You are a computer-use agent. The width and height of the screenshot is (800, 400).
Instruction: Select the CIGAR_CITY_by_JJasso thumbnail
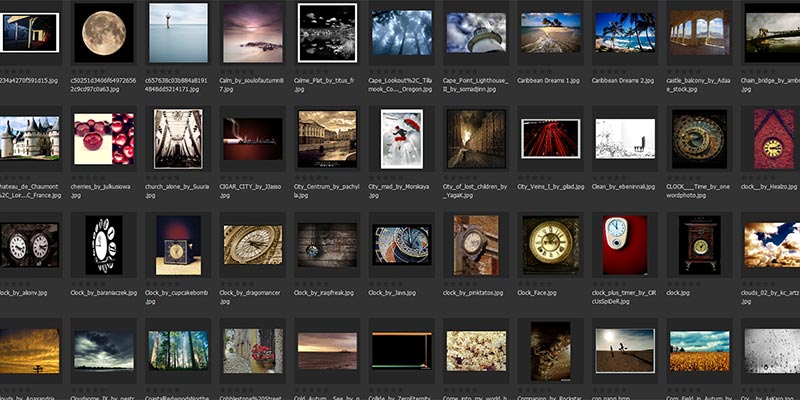pos(253,139)
